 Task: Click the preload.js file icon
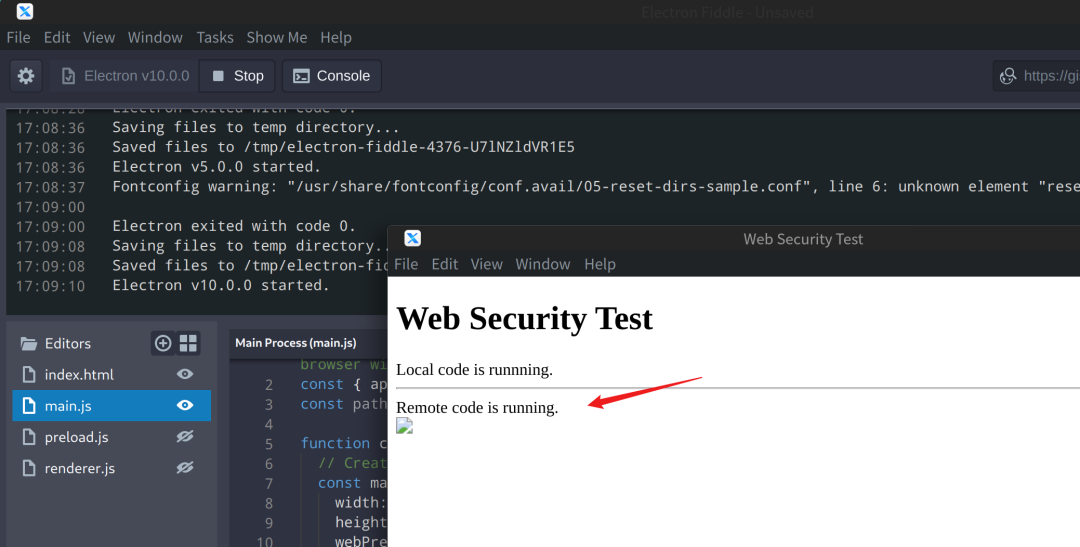coord(28,437)
